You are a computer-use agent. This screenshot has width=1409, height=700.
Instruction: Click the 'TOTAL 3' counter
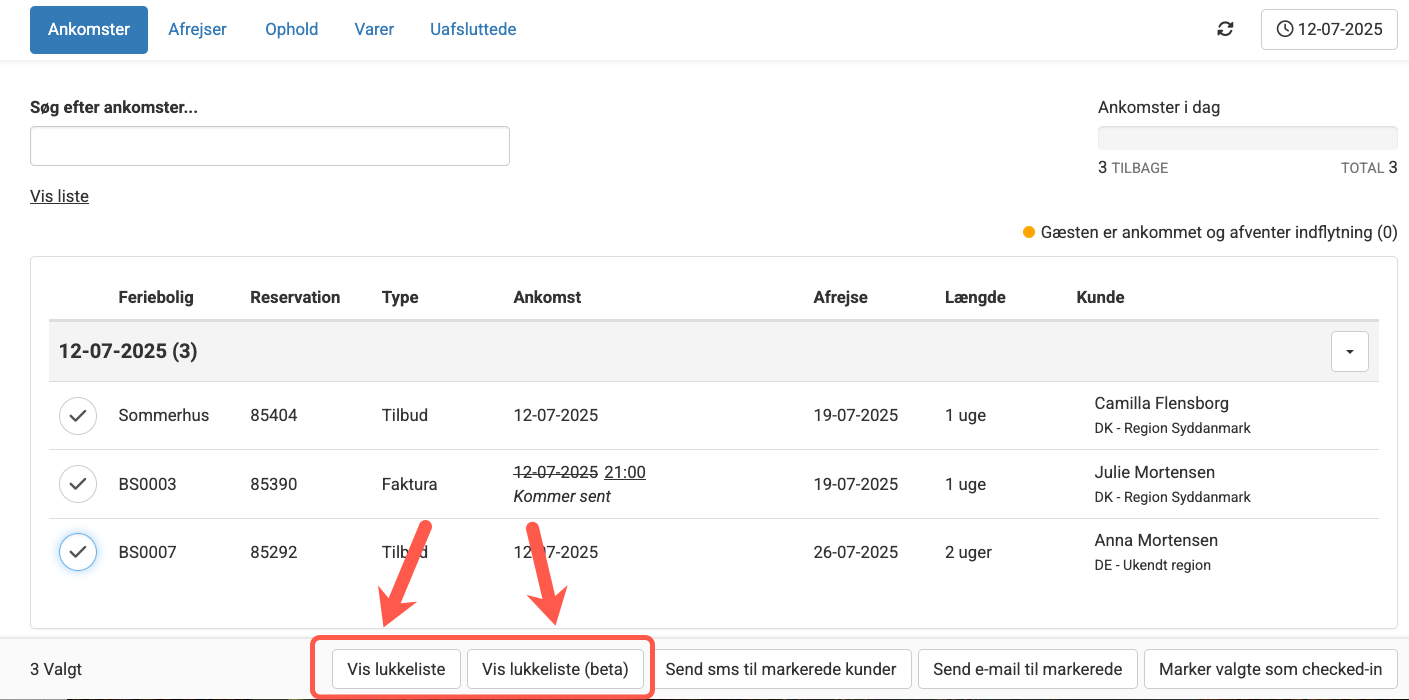pos(1369,168)
